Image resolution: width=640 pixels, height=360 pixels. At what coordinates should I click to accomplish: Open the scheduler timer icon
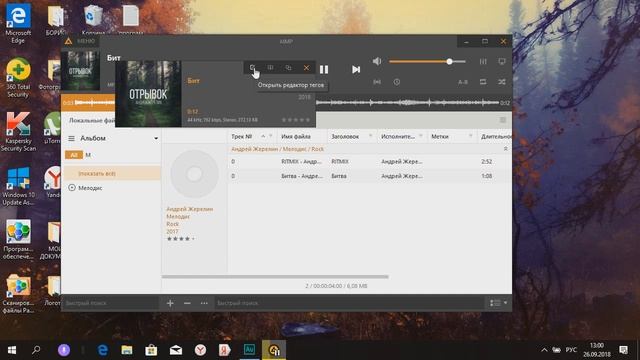tap(397, 82)
